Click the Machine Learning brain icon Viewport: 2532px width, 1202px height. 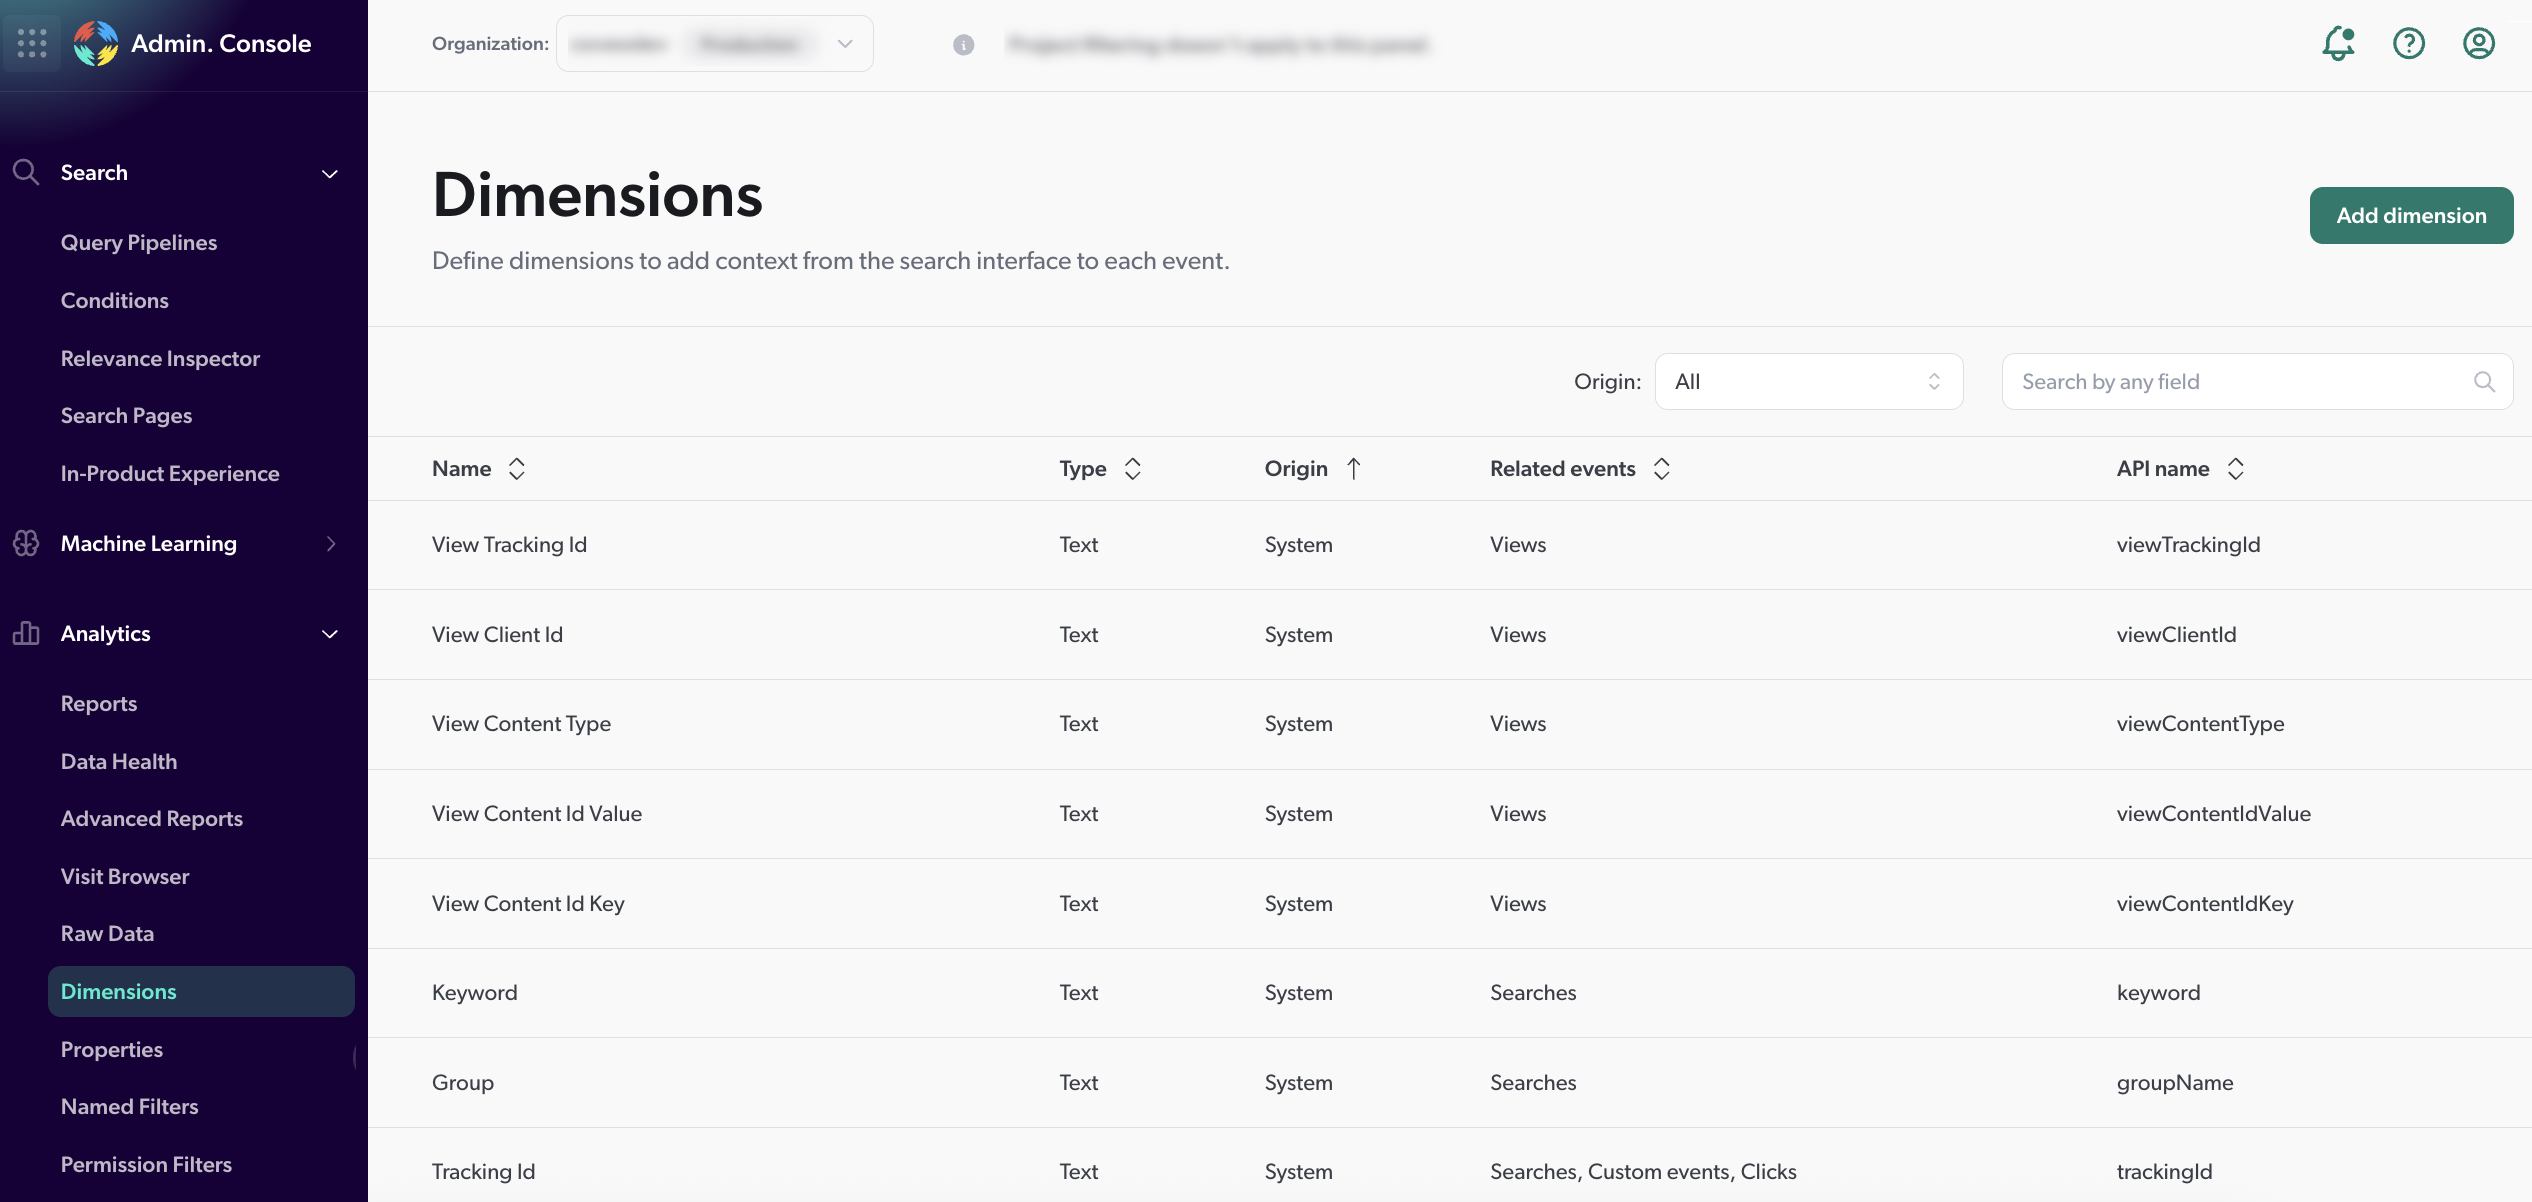[26, 543]
